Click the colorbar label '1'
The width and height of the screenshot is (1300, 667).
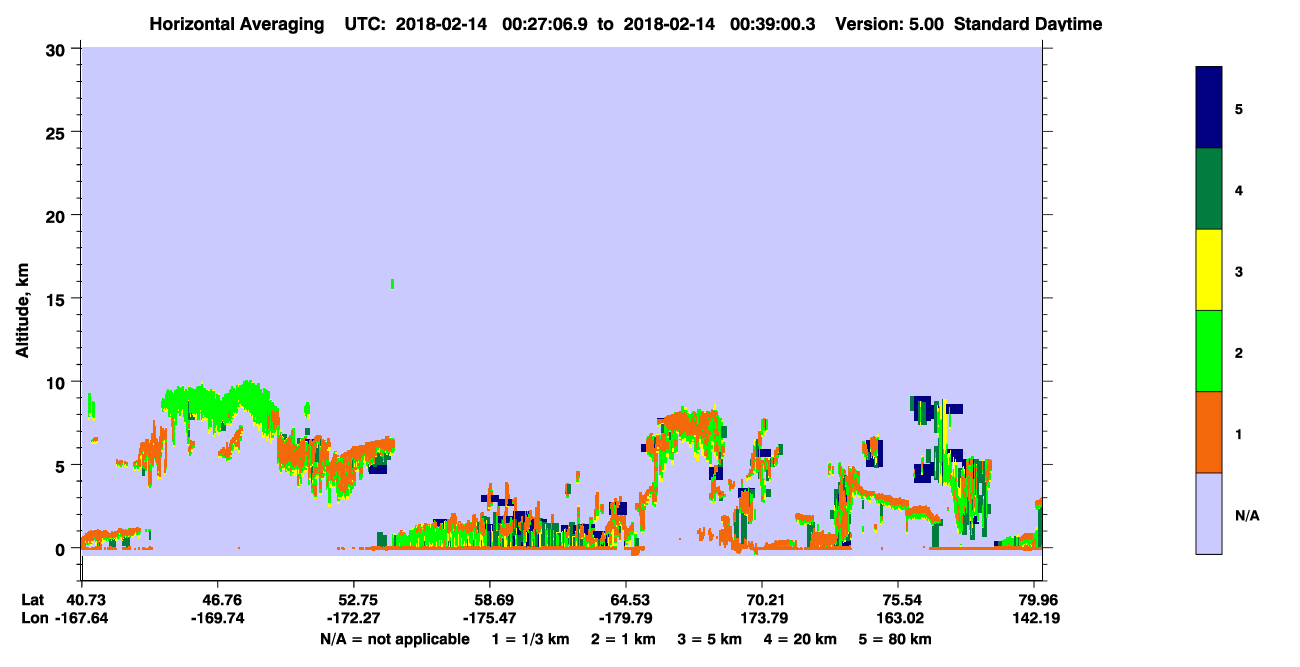coord(1239,433)
